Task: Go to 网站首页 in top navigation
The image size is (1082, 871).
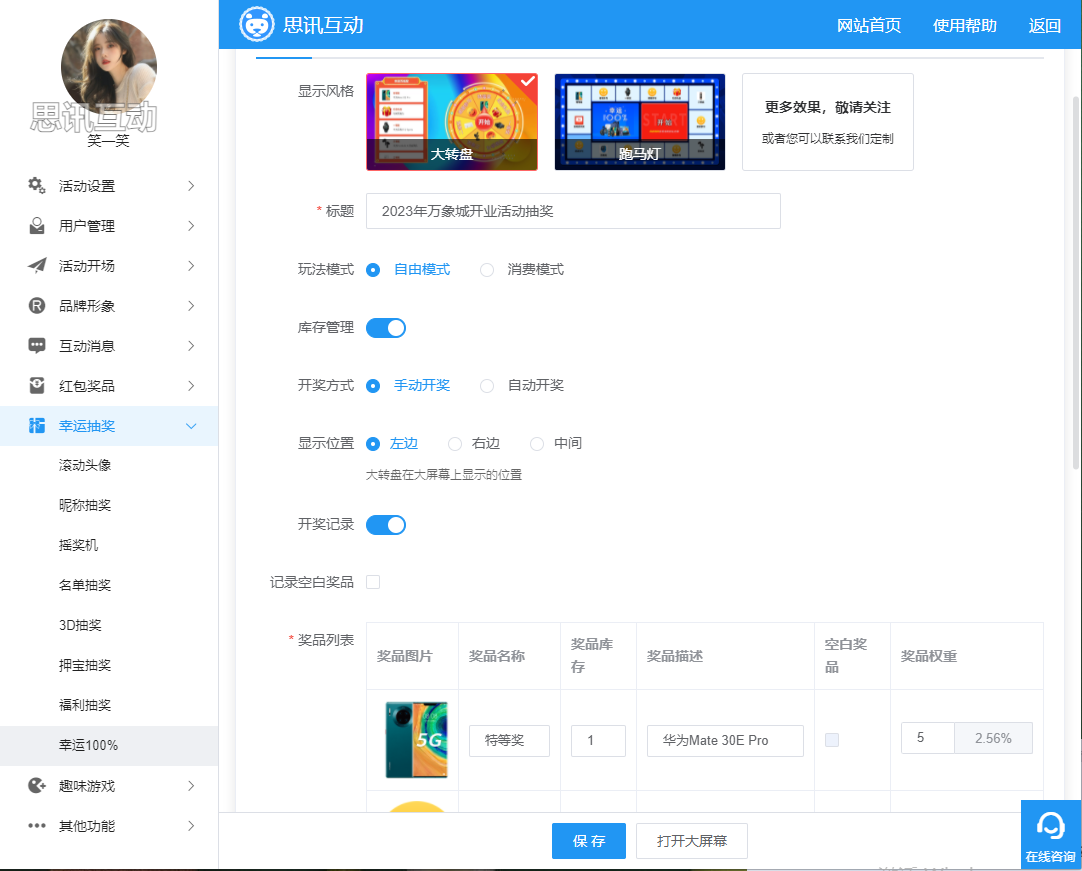Action: coord(868,26)
